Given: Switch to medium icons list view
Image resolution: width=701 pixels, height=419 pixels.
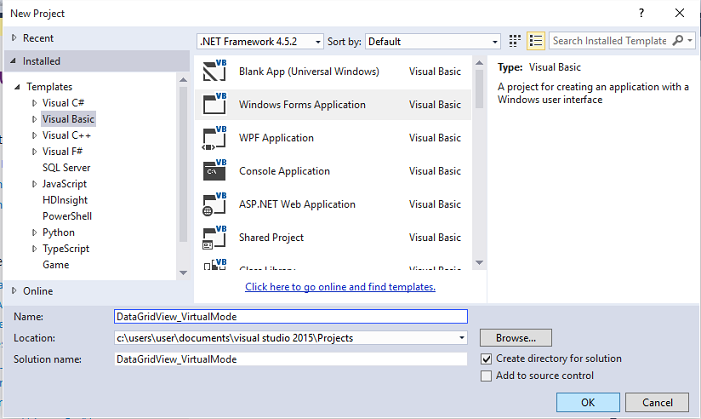Looking at the screenshot, I should point(536,41).
